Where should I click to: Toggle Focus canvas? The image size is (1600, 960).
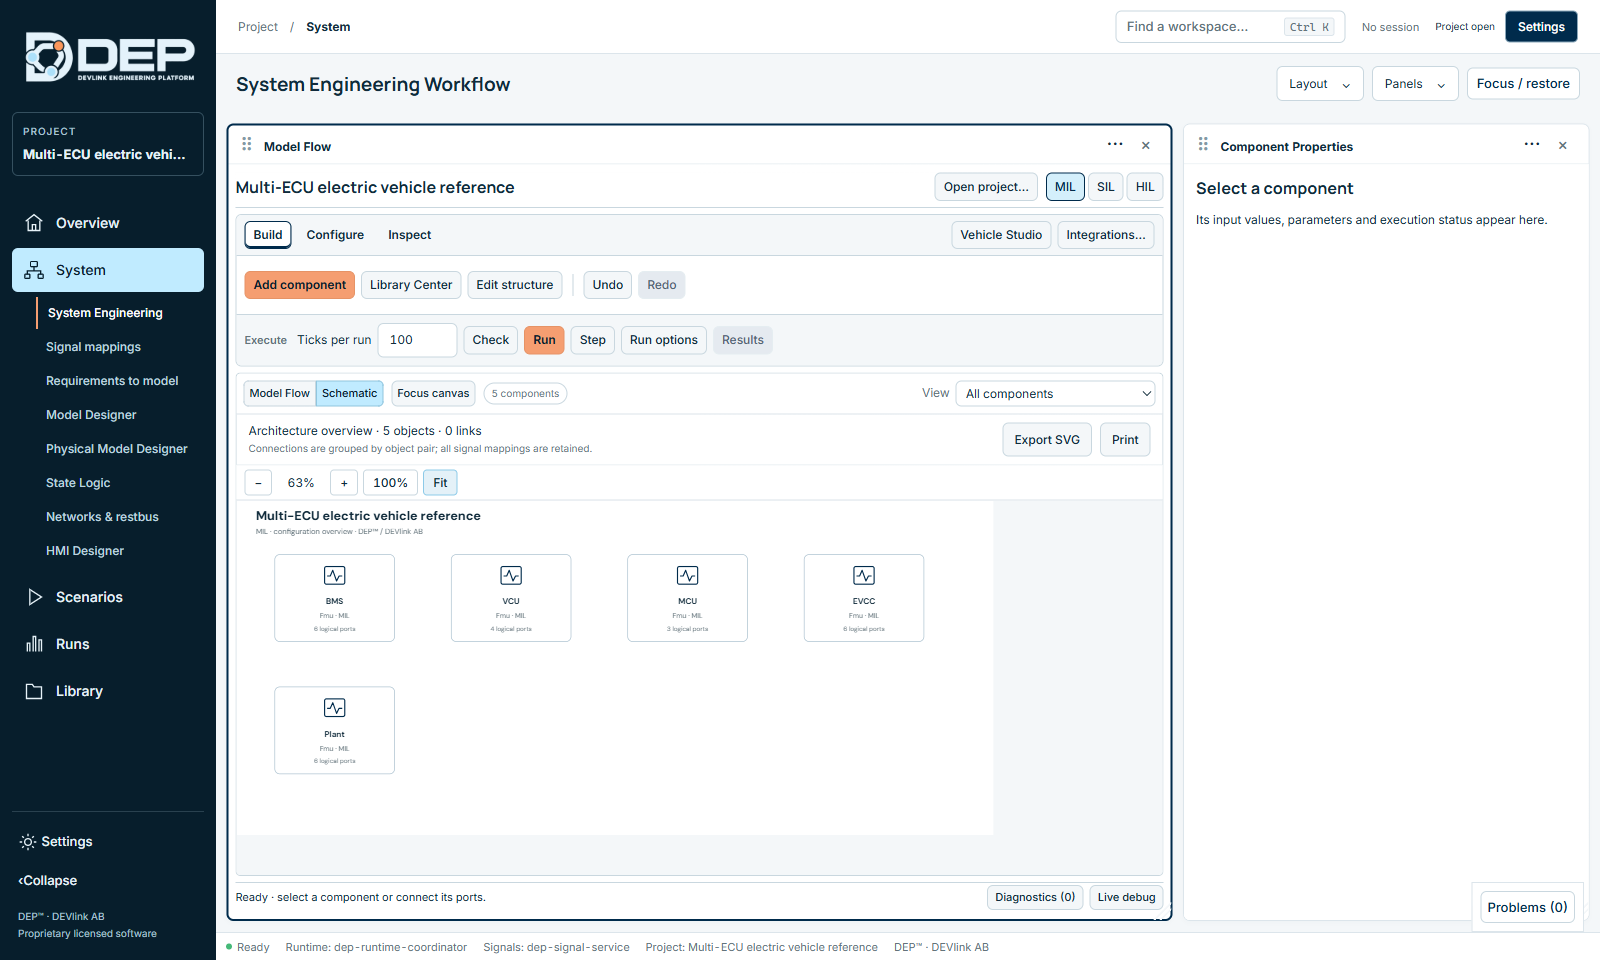[433, 394]
